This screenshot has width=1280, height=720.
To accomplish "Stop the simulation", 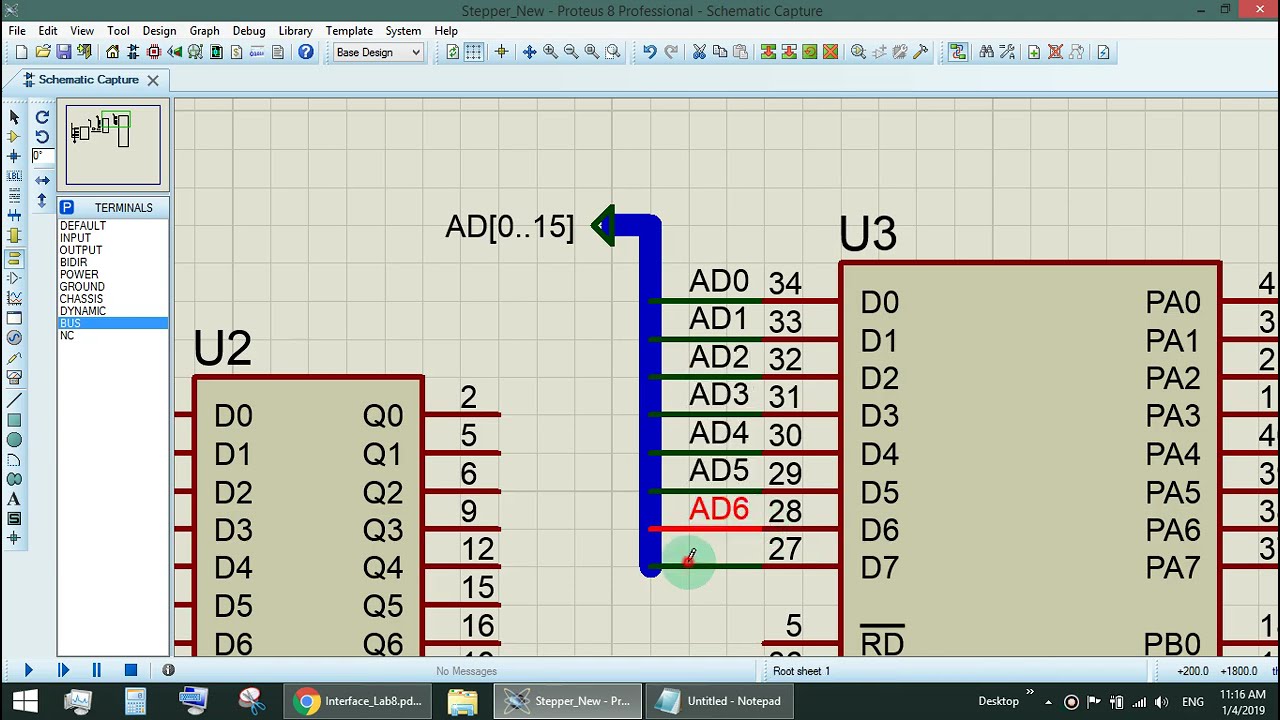I will [x=131, y=670].
